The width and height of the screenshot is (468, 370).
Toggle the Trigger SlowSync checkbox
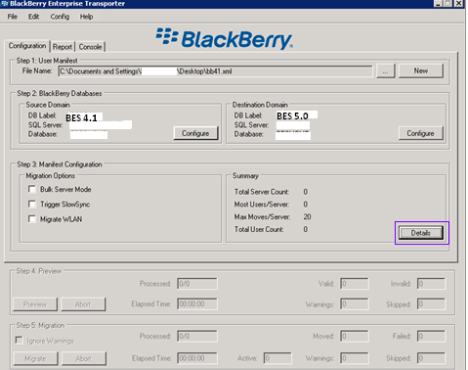pyautogui.click(x=32, y=204)
